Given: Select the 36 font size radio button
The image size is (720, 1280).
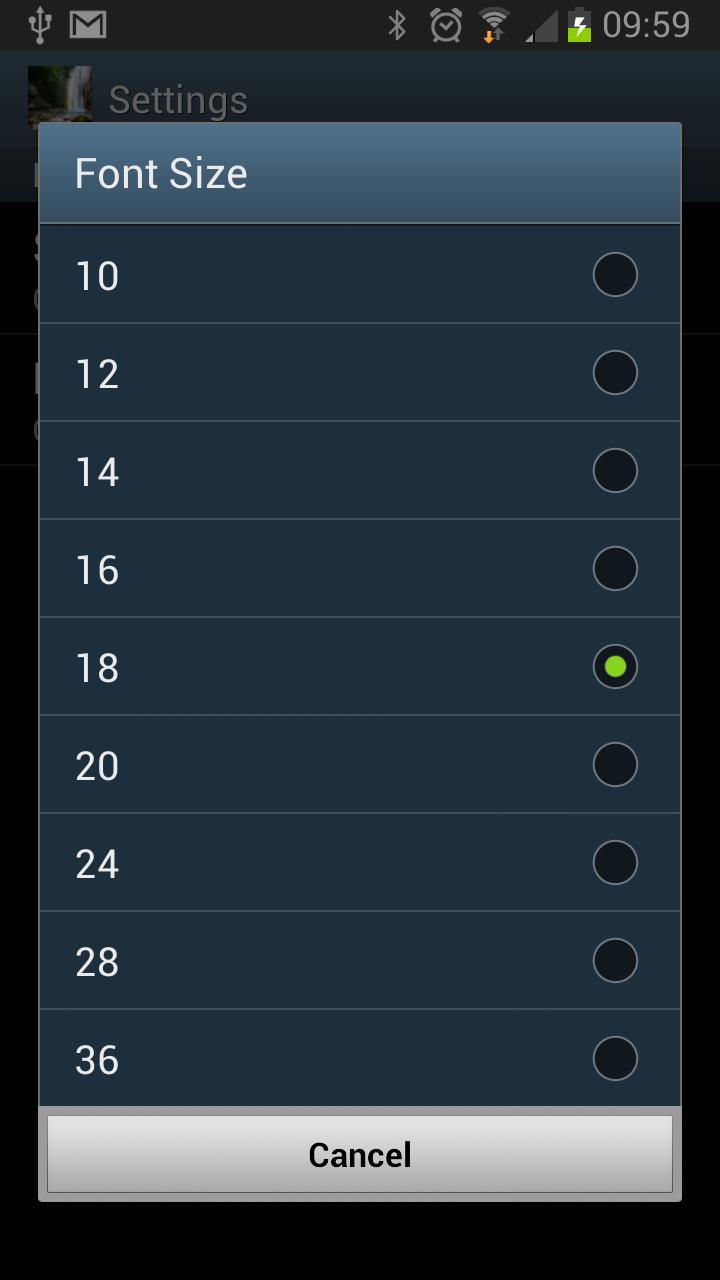Looking at the screenshot, I should point(615,1059).
